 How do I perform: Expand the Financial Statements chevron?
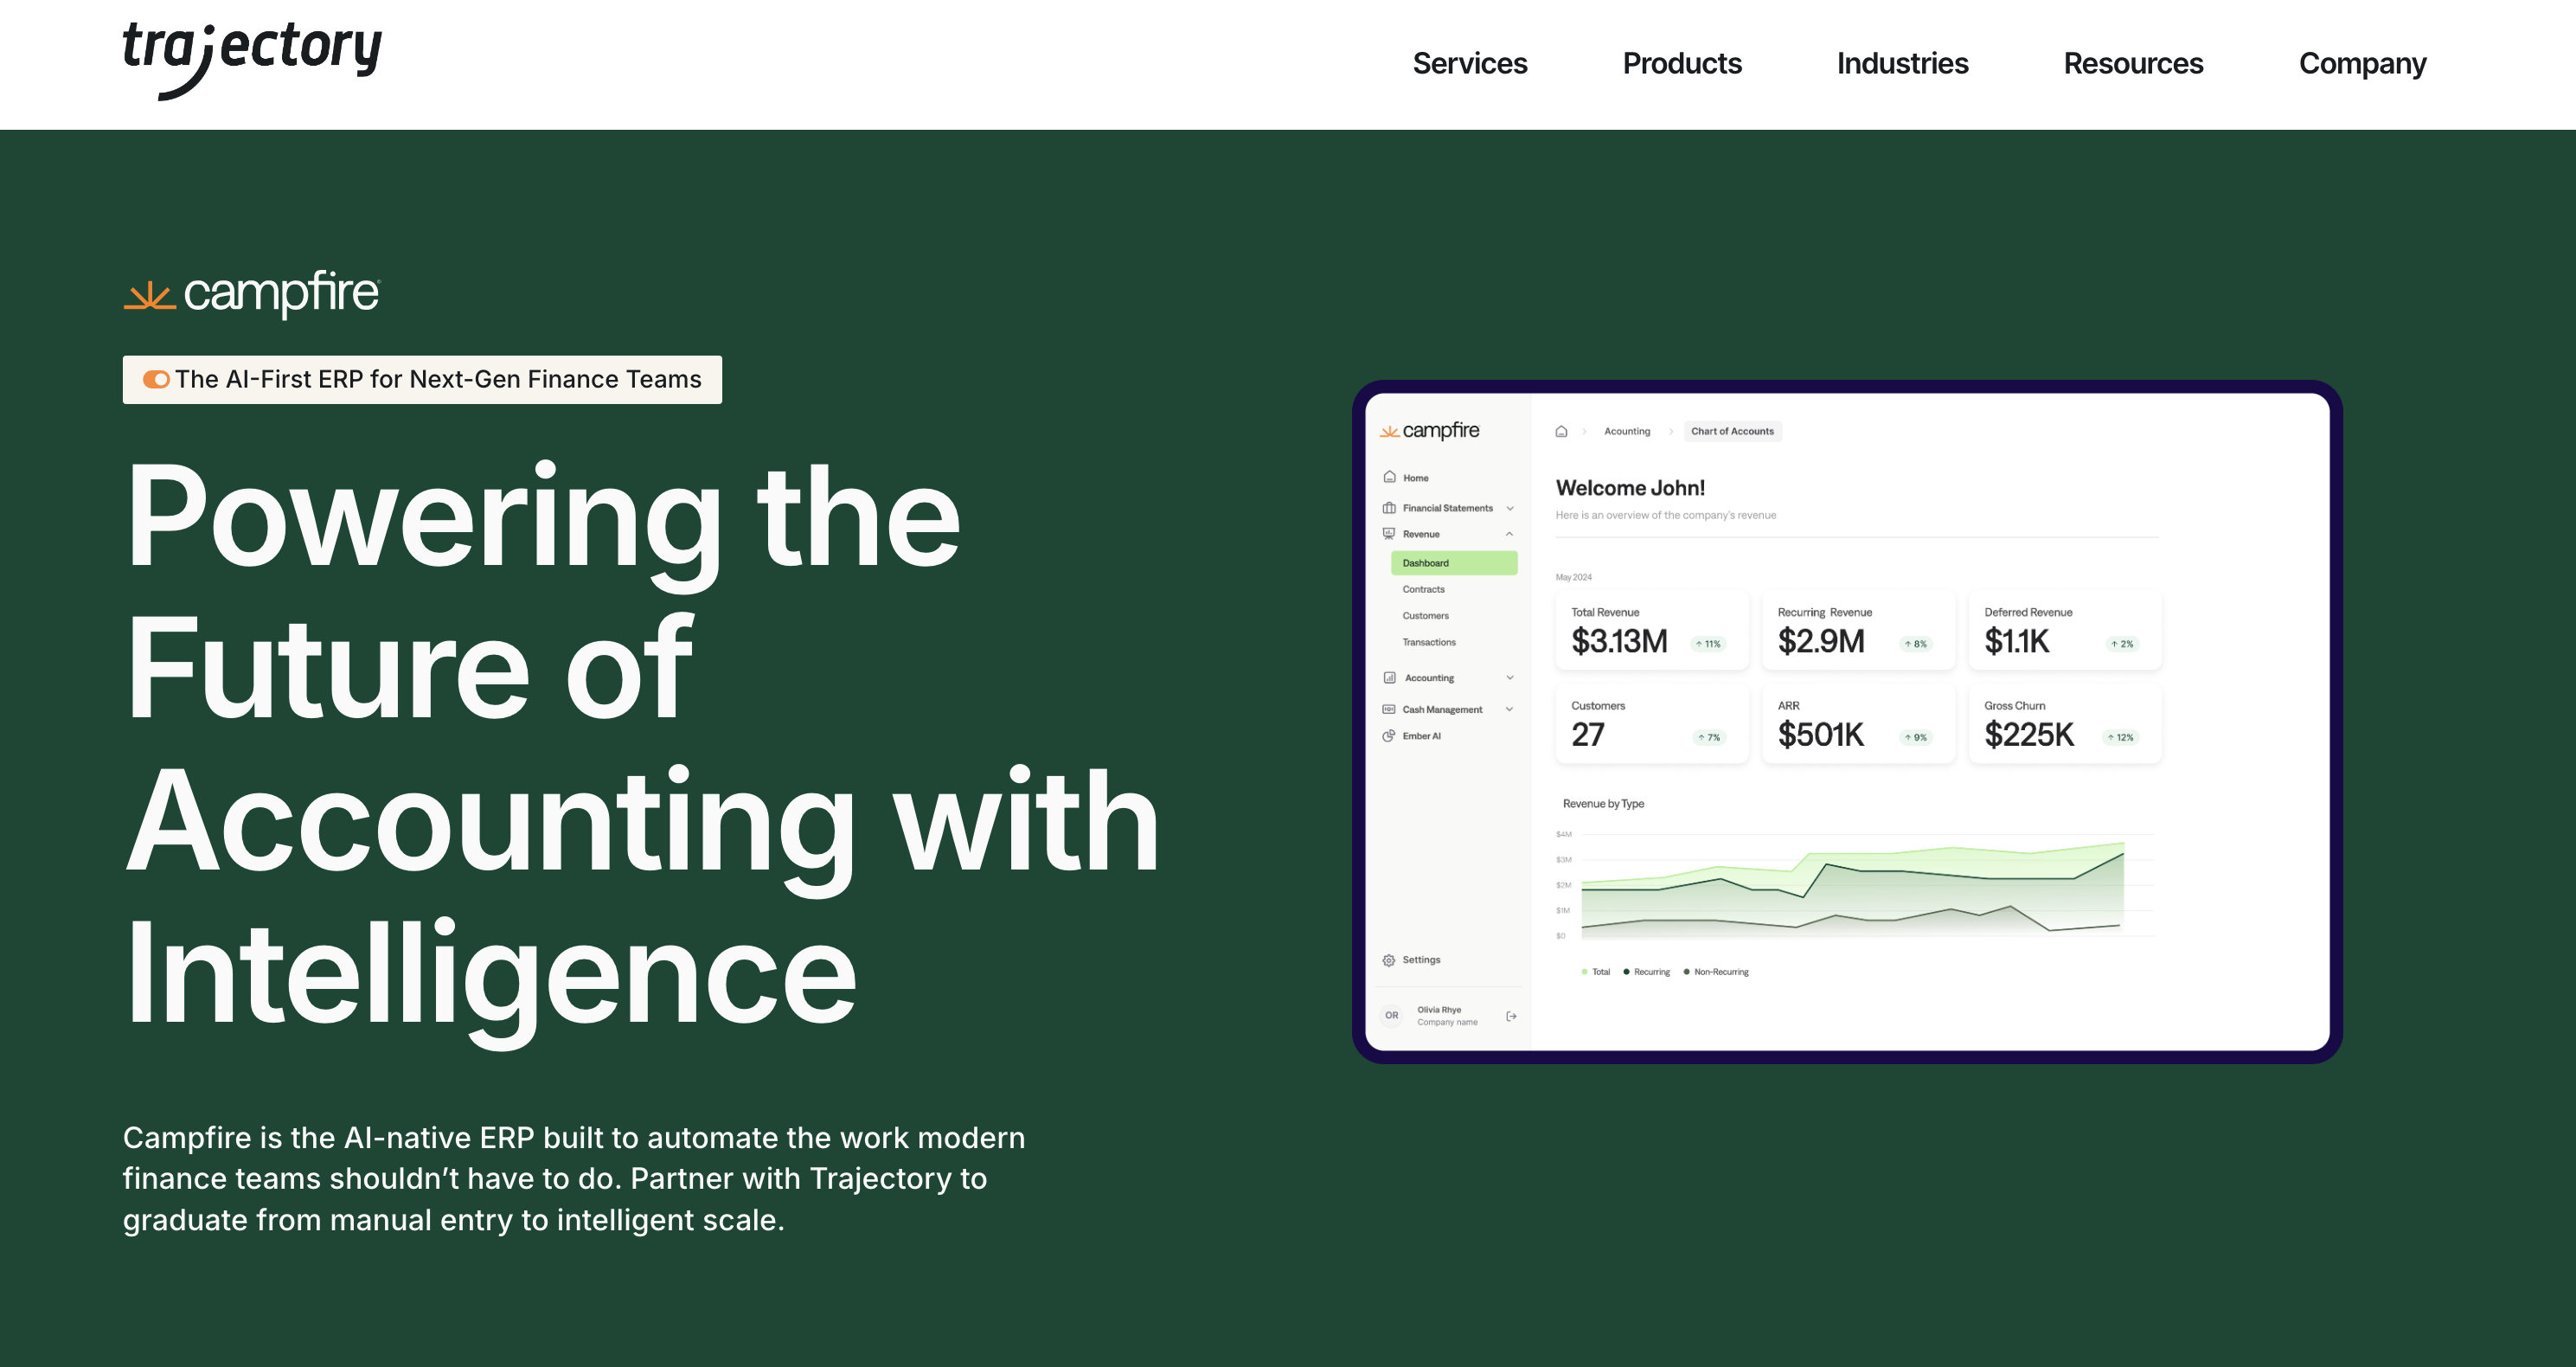click(1510, 508)
